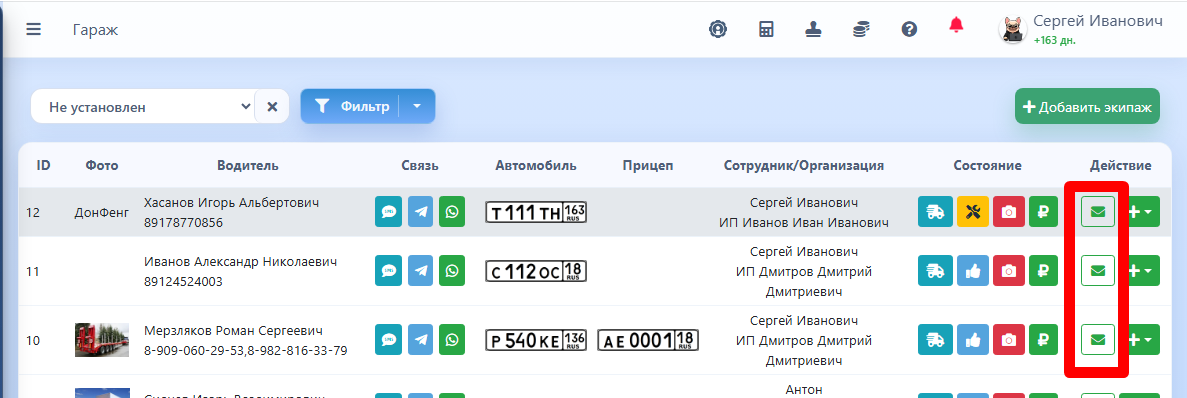Click Добавить экипаж button
The height and width of the screenshot is (398, 1187).
(x=1087, y=107)
